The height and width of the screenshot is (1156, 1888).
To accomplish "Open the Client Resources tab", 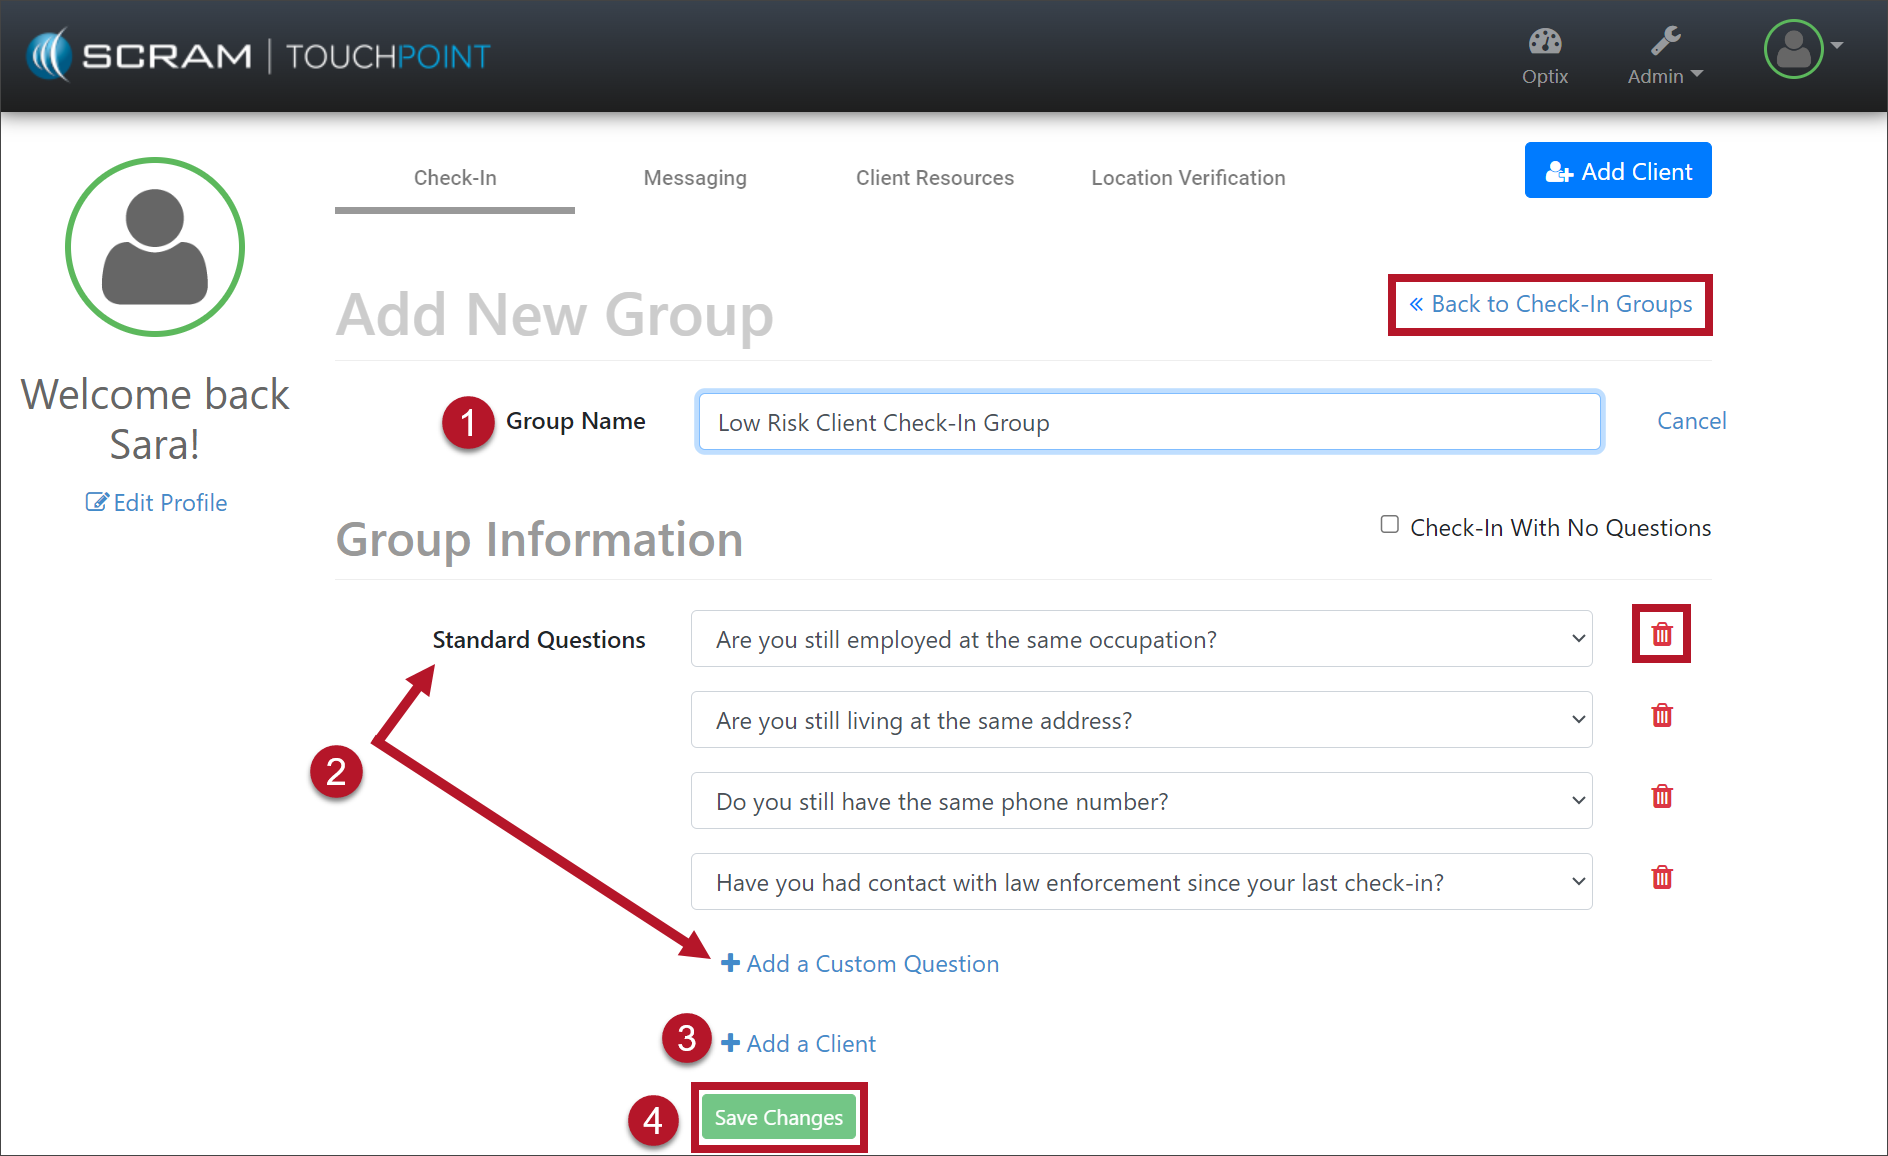I will [x=934, y=178].
